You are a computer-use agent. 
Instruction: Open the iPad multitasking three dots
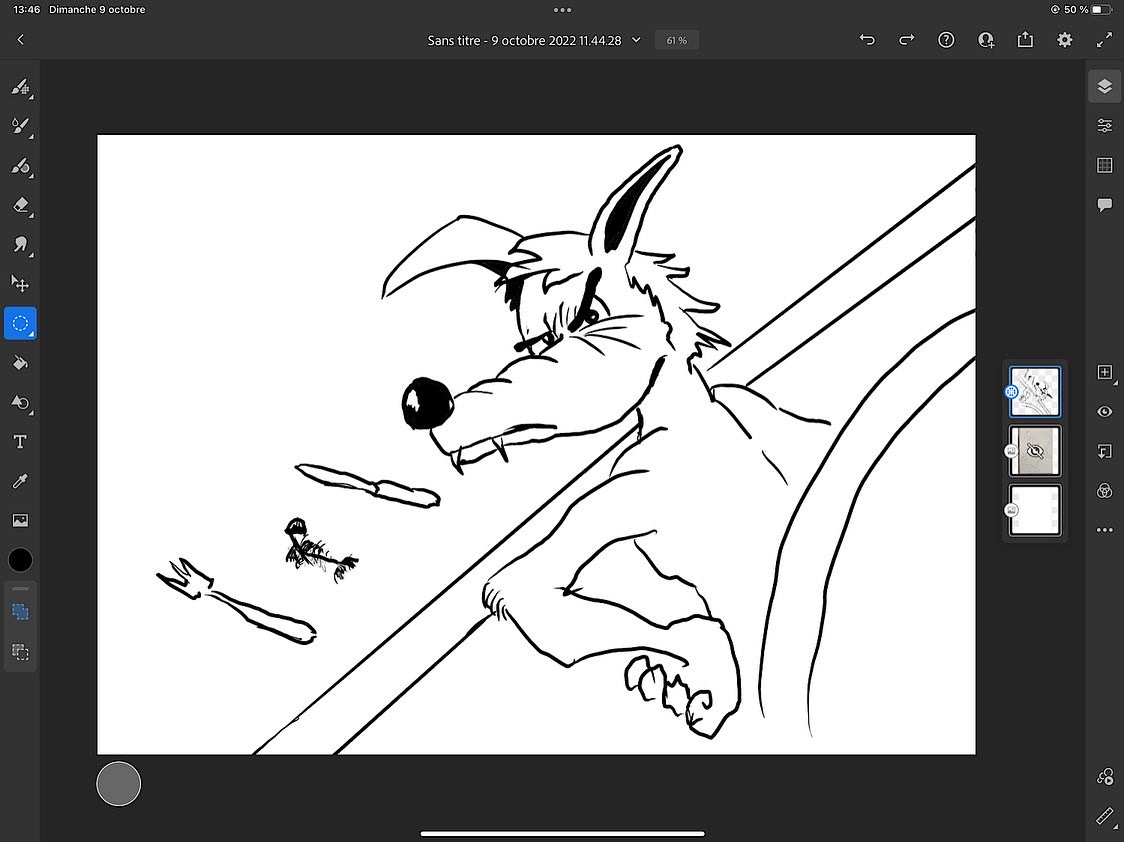tap(563, 10)
